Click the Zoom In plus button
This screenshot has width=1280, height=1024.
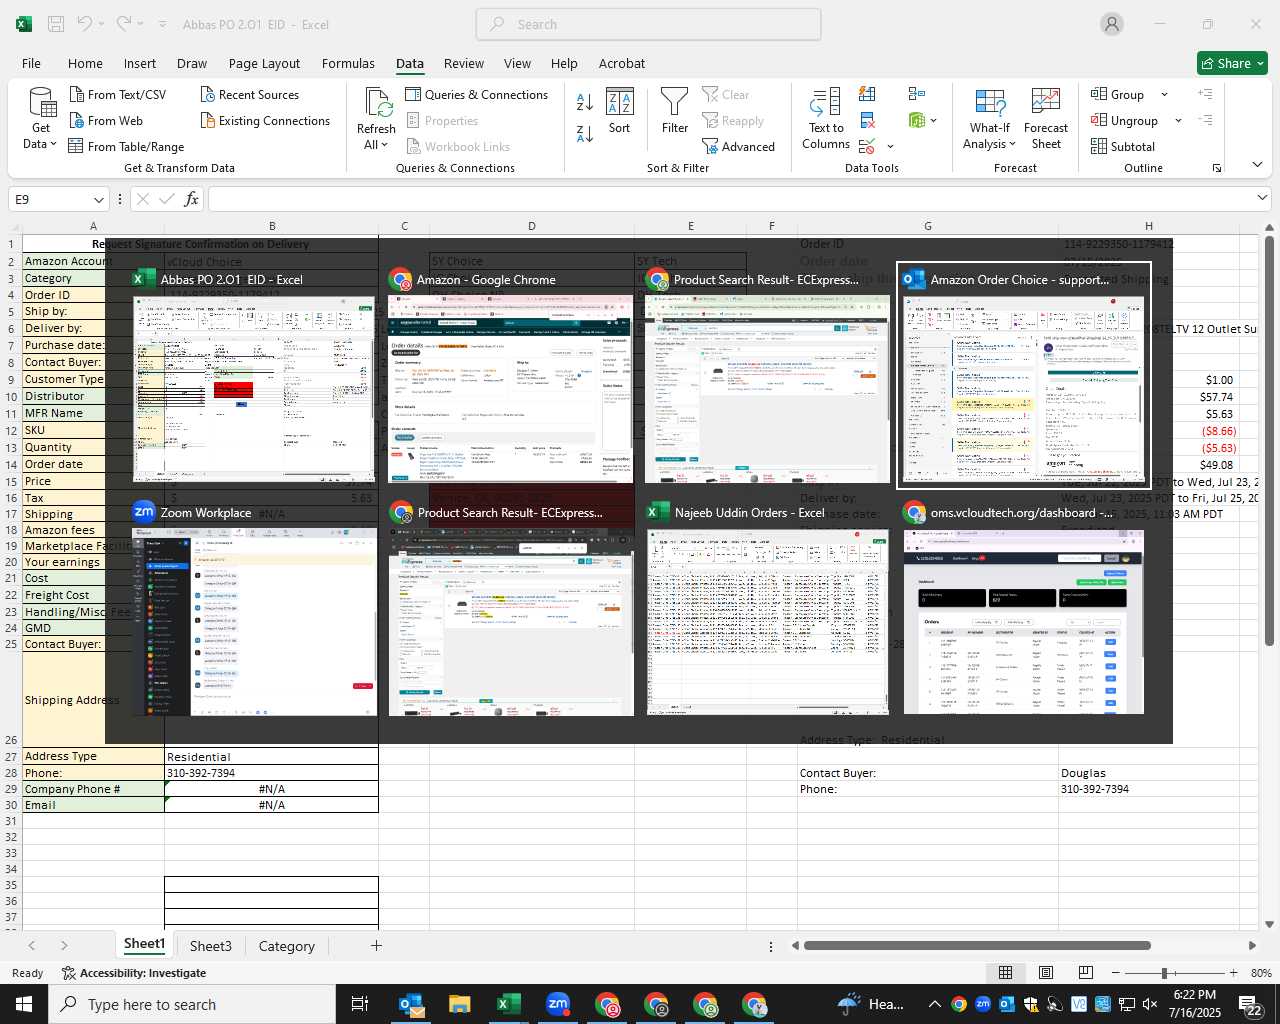[1233, 973]
